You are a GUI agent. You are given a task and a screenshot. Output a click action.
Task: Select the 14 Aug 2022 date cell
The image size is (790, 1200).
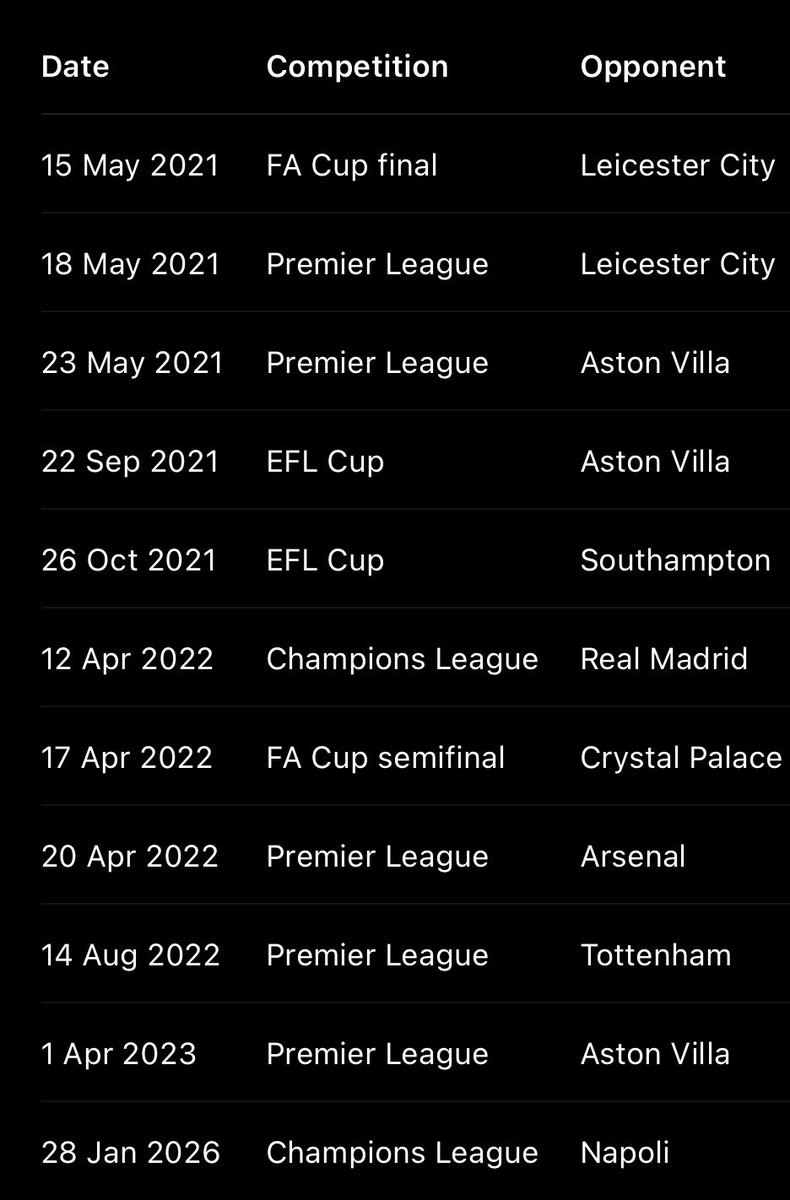pyautogui.click(x=130, y=956)
